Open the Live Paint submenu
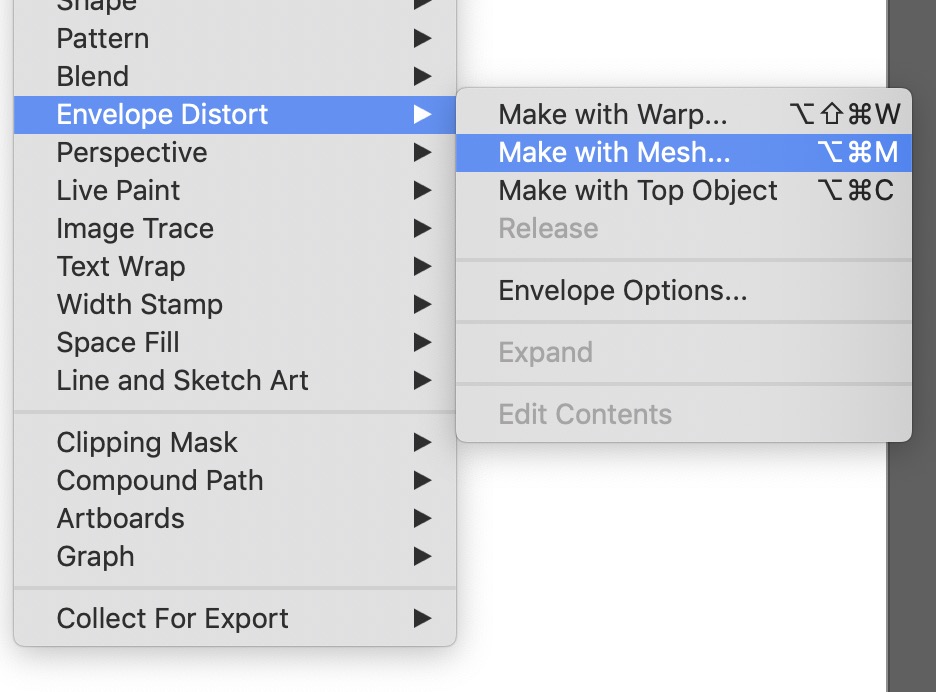This screenshot has height=692, width=936. tap(118, 191)
